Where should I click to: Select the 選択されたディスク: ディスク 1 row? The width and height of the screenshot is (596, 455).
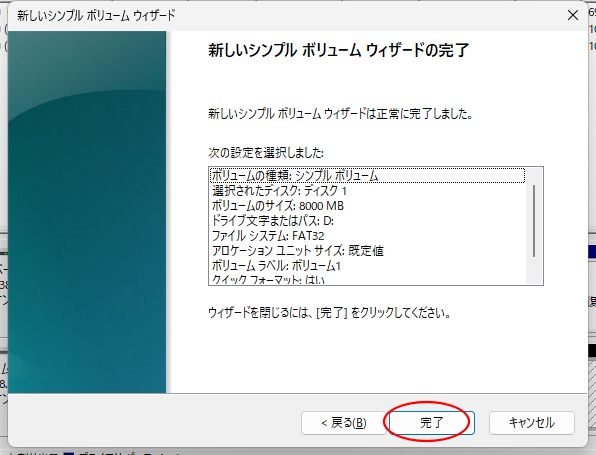(x=367, y=190)
